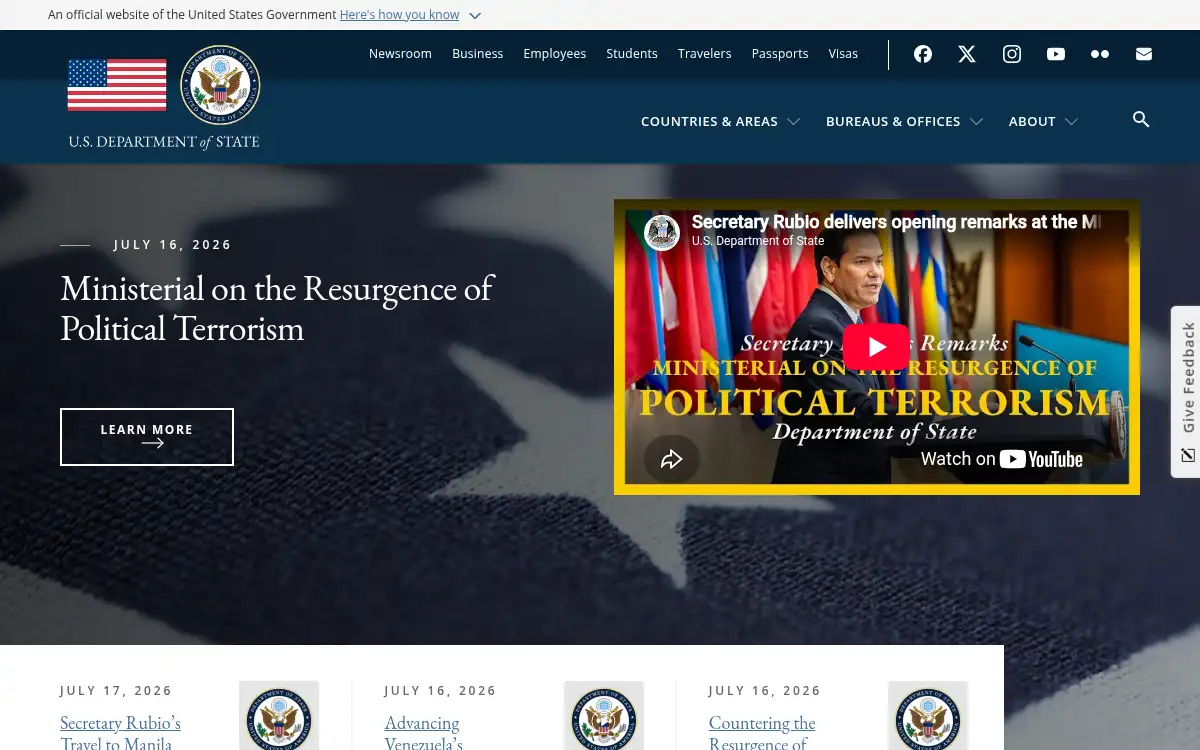1200x750 pixels.
Task: Open Employees page
Action: [554, 54]
